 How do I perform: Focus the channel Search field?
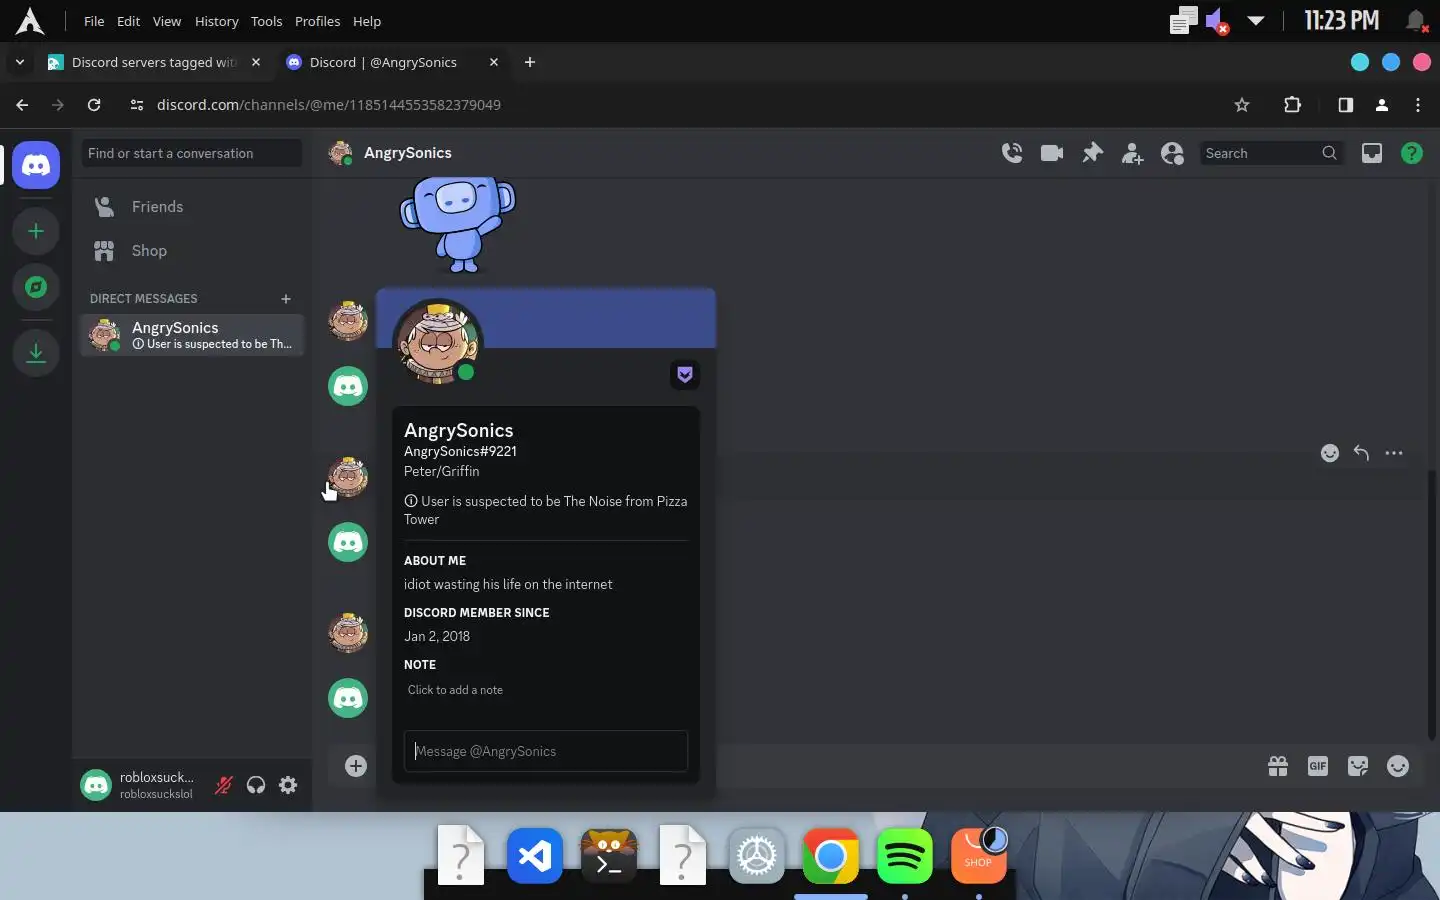(x=1270, y=153)
